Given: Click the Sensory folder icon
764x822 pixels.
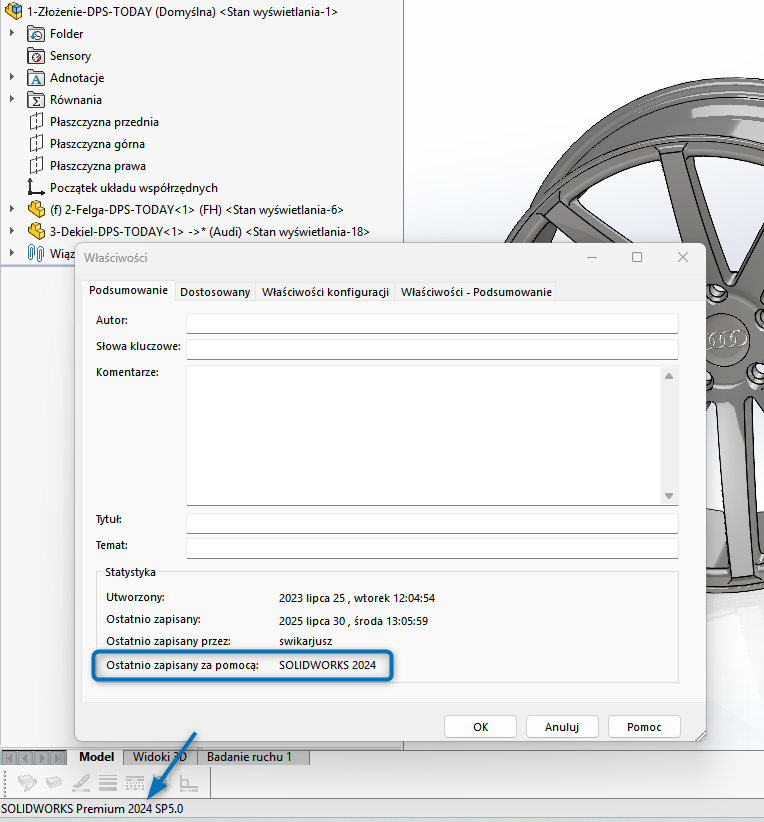Looking at the screenshot, I should pyautogui.click(x=36, y=56).
